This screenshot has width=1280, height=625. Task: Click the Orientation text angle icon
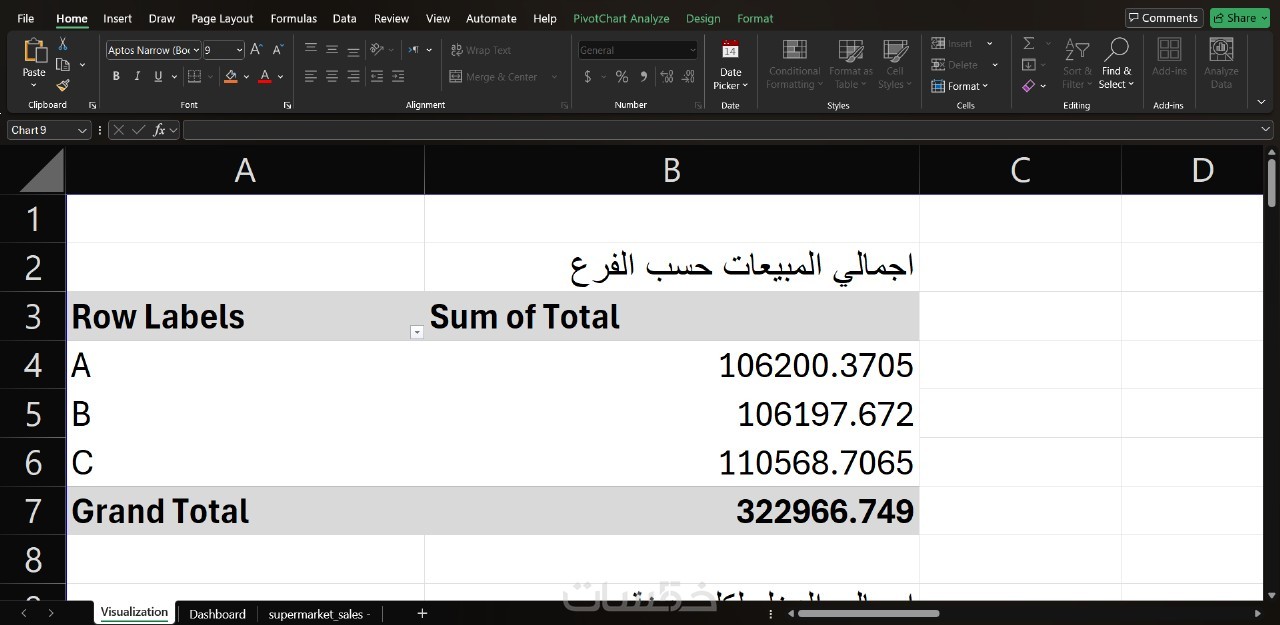coord(377,49)
